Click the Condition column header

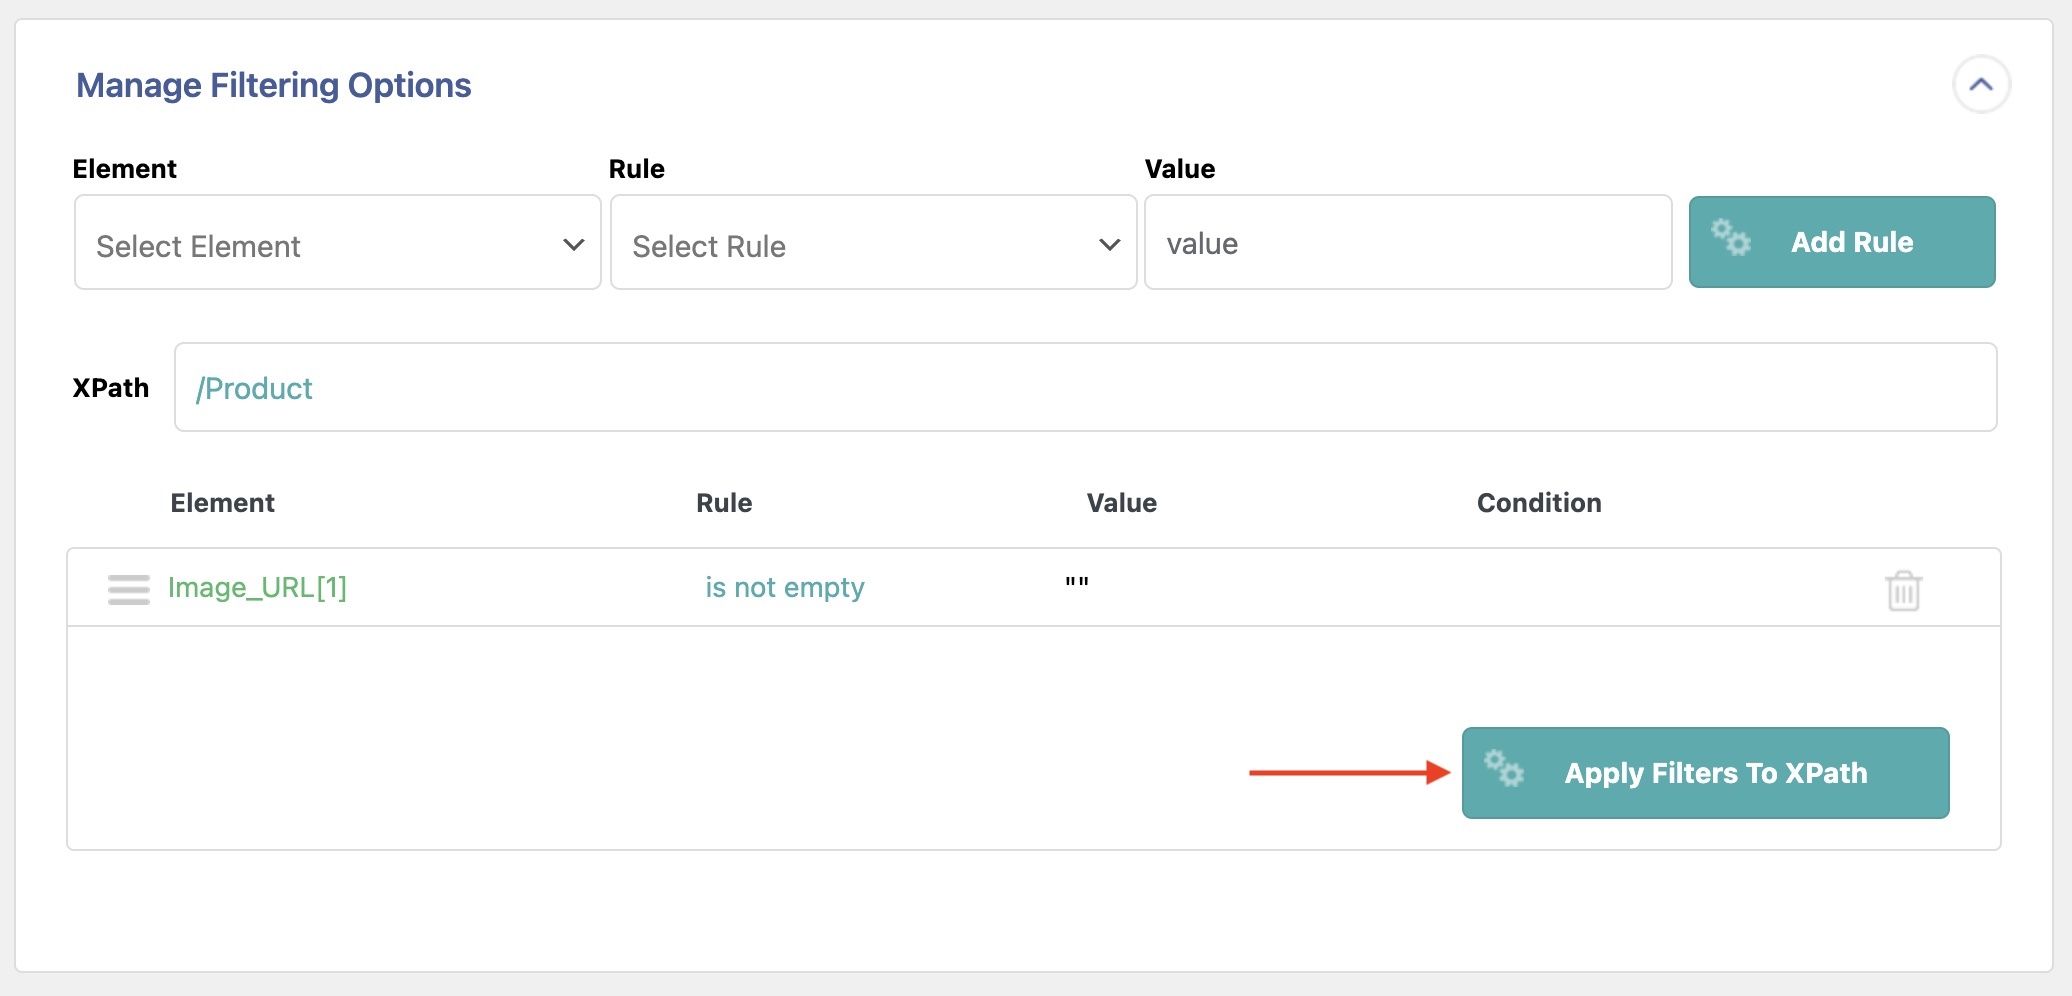(x=1538, y=503)
